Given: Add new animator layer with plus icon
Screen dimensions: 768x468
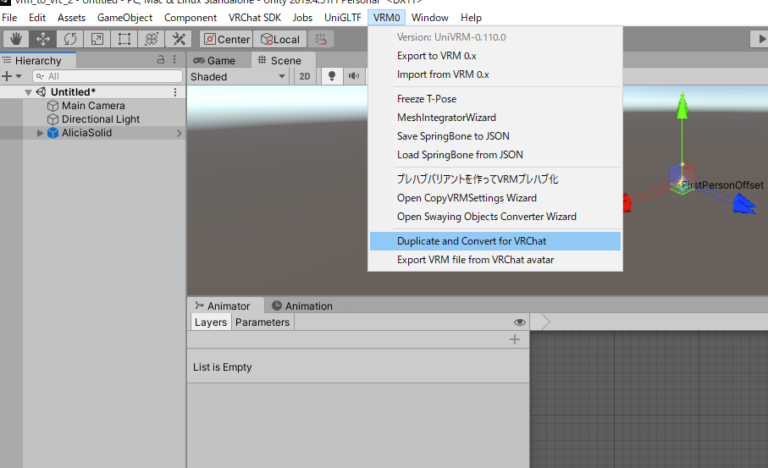Looking at the screenshot, I should (515, 340).
